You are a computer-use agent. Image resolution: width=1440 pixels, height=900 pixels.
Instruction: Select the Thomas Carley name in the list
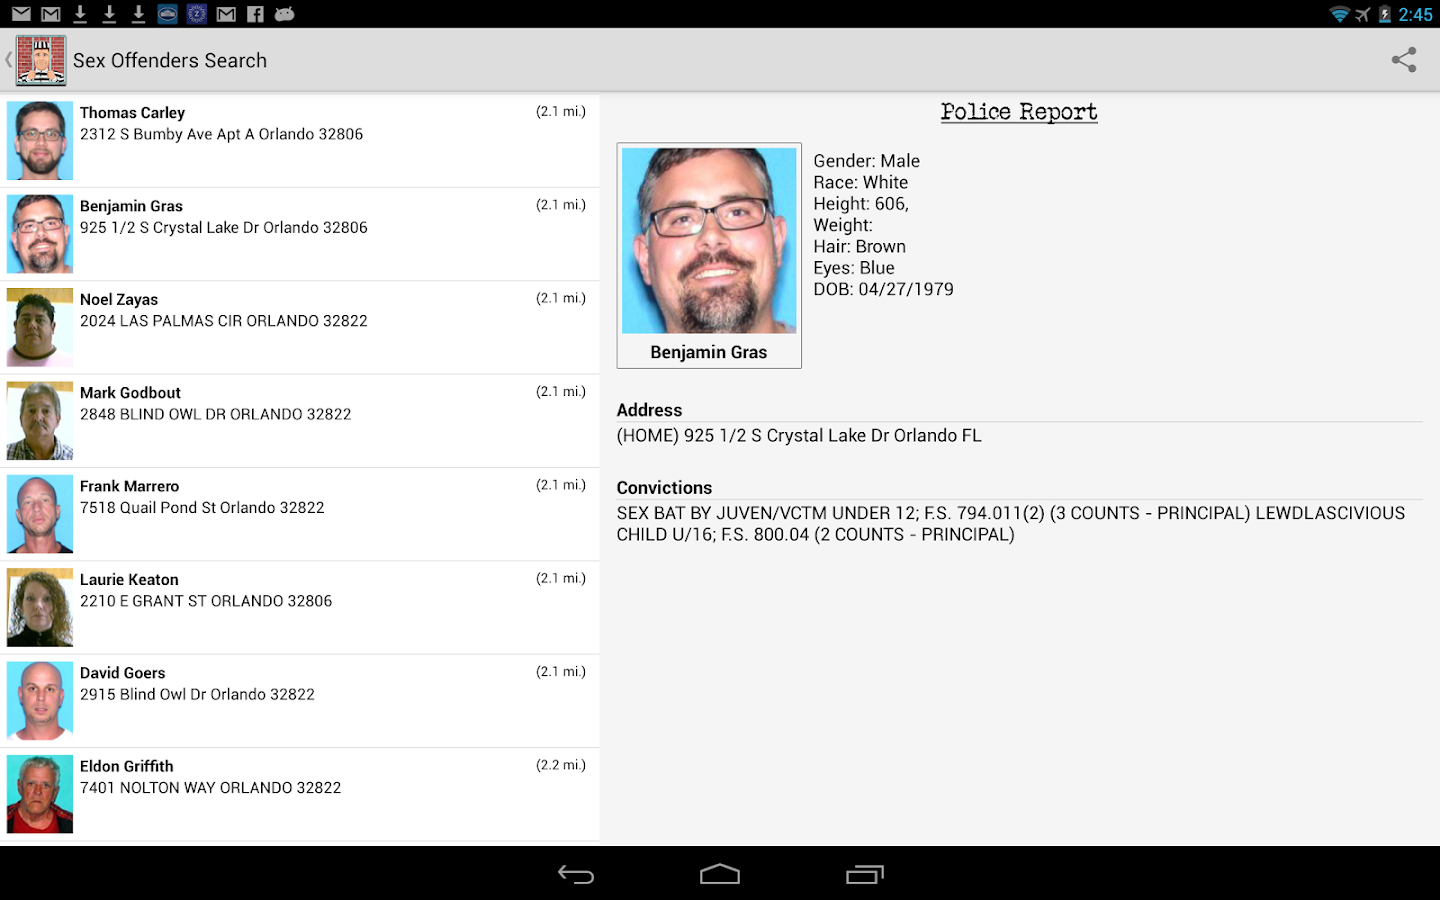pyautogui.click(x=132, y=113)
